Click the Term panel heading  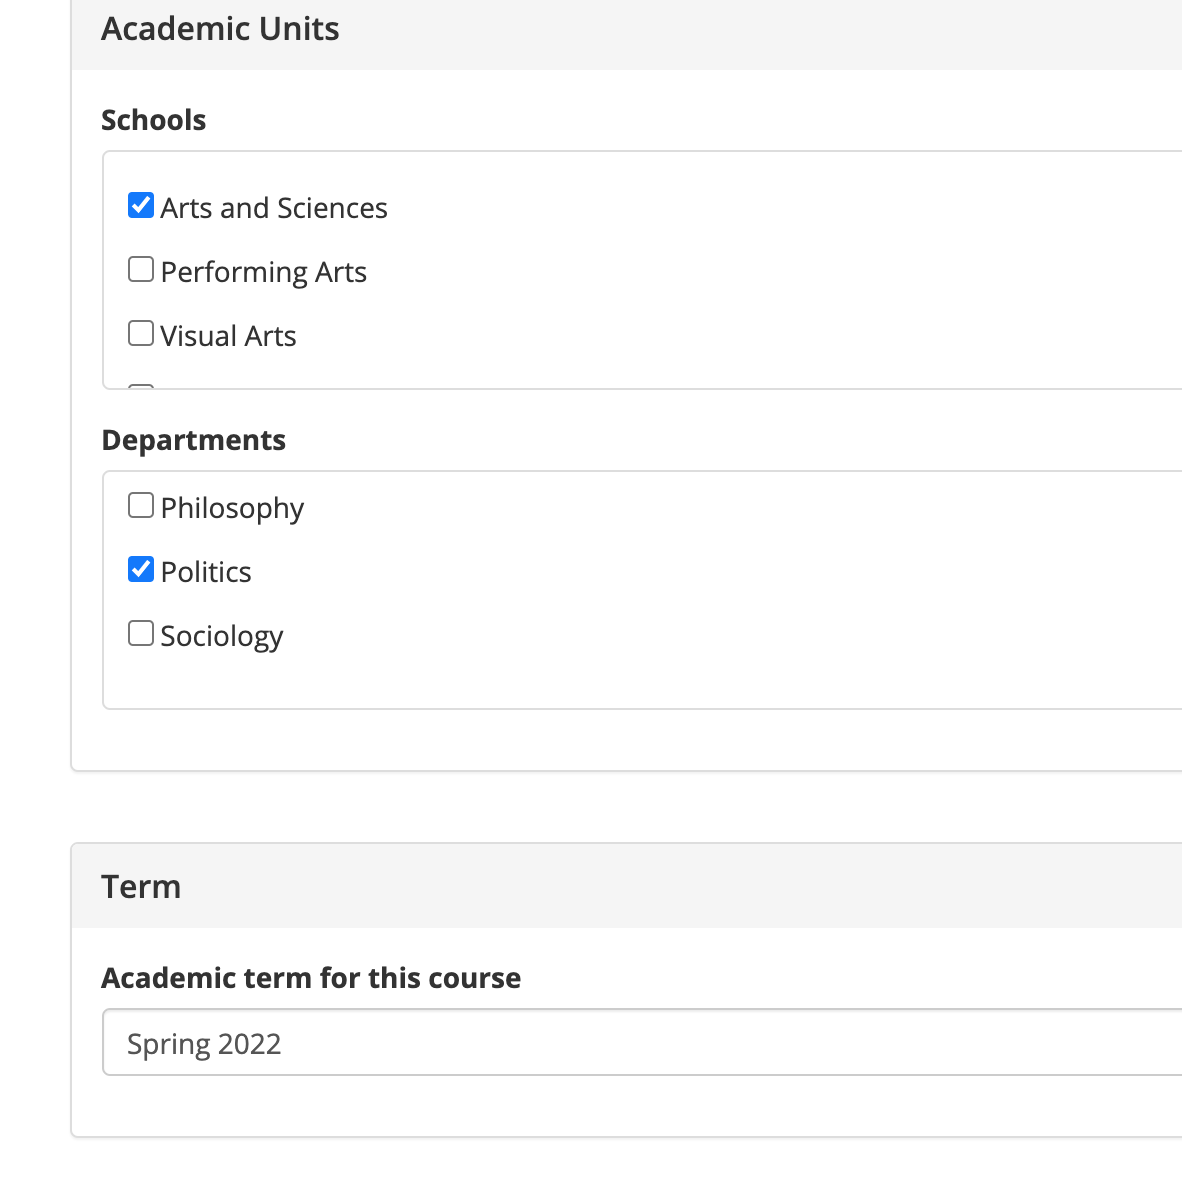[x=141, y=886]
